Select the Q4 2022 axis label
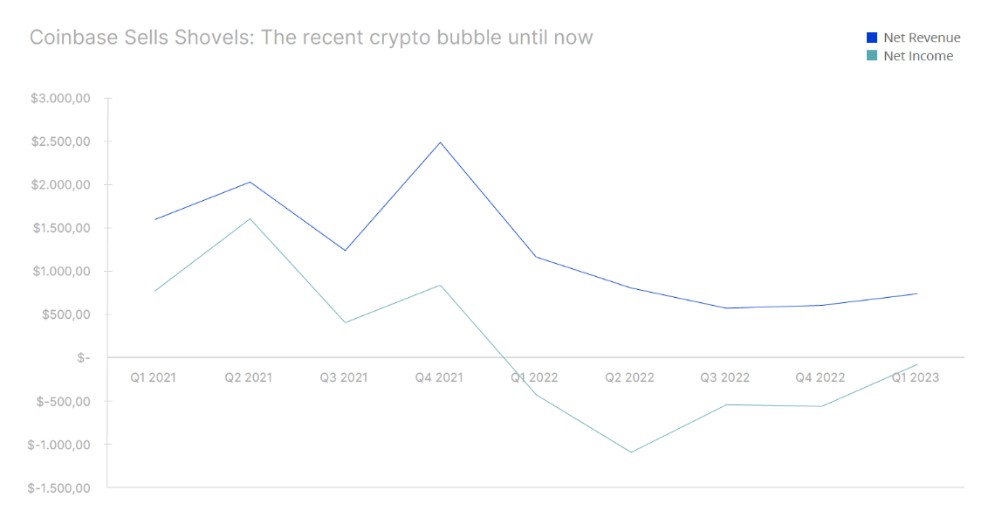Image resolution: width=988 pixels, height=511 pixels. pos(820,377)
